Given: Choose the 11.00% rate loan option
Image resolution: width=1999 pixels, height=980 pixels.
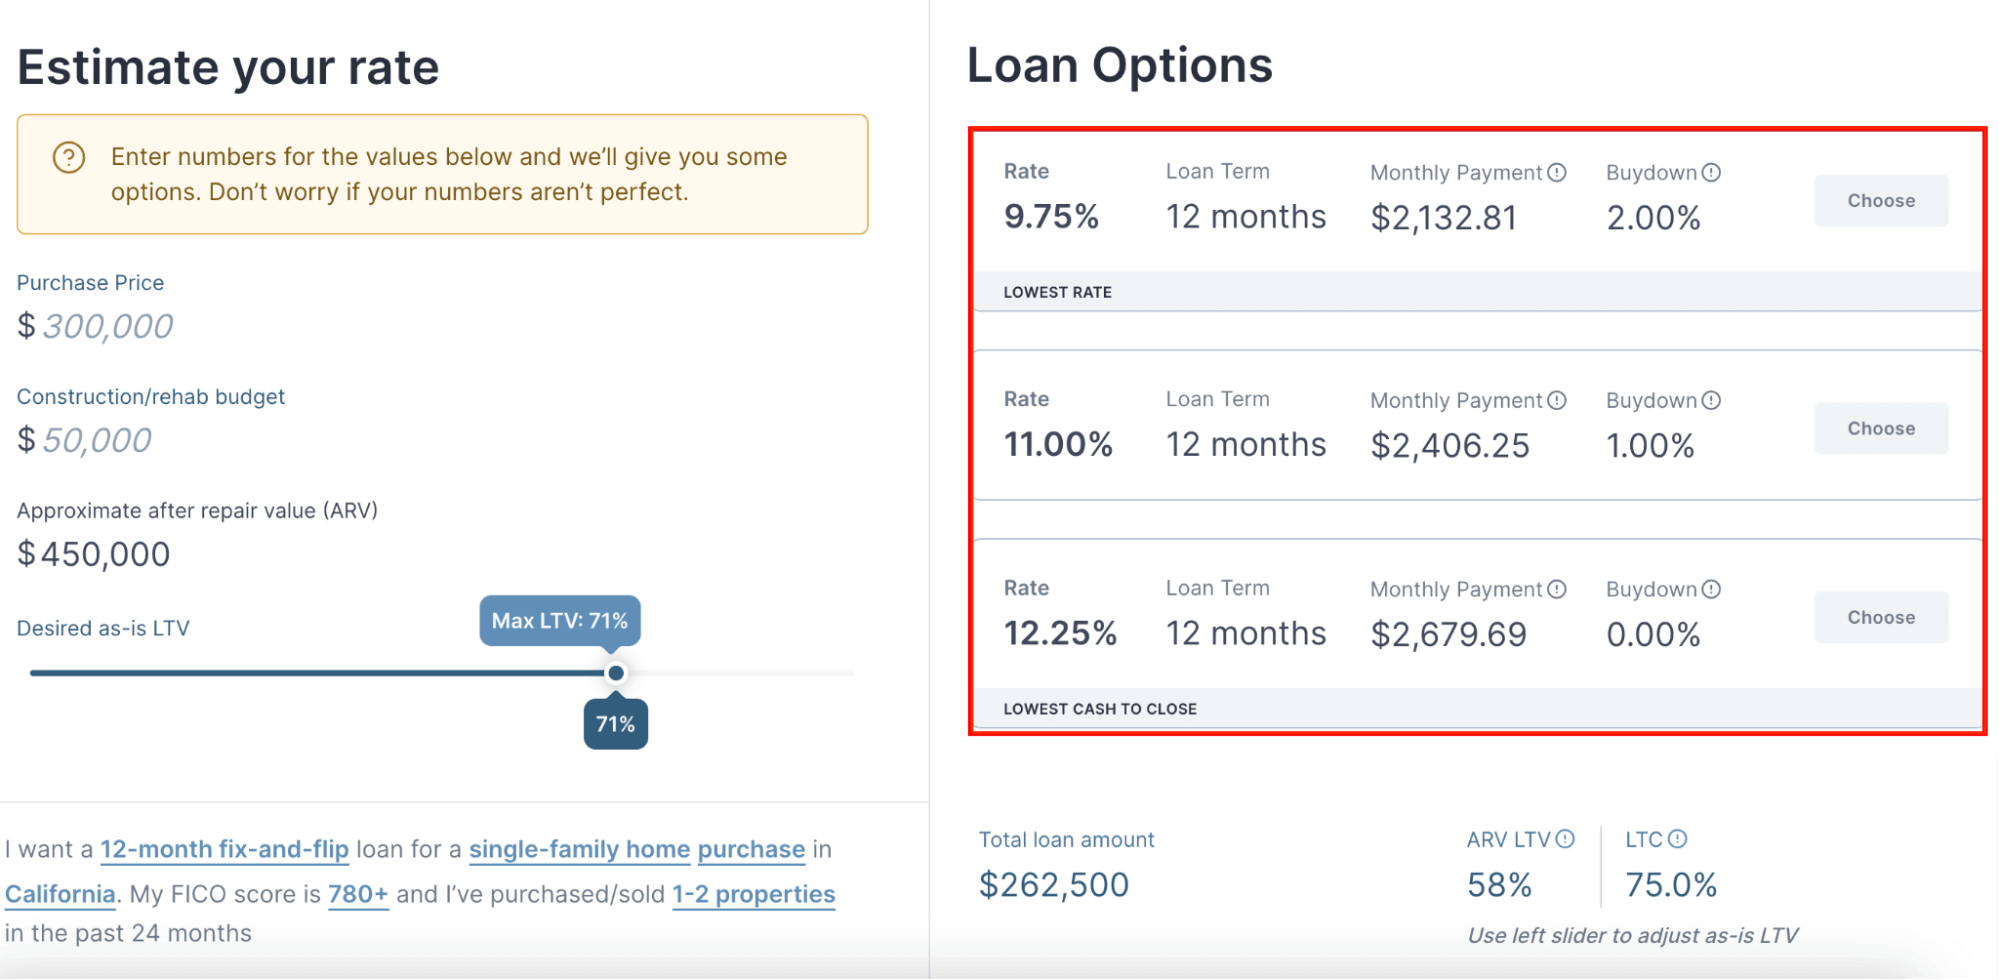Looking at the screenshot, I should (1880, 428).
